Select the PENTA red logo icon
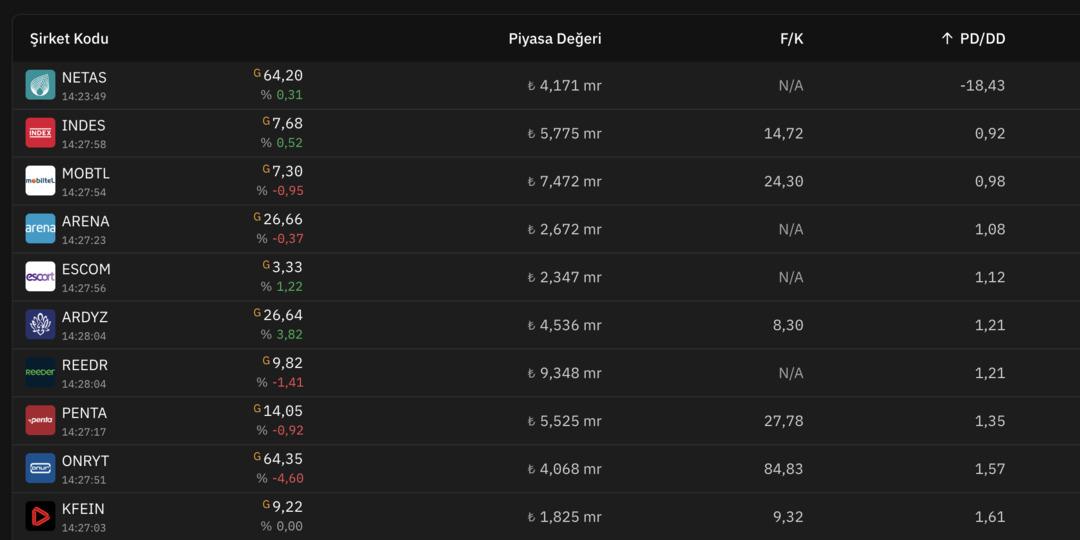This screenshot has height=540, width=1080. coord(40,421)
